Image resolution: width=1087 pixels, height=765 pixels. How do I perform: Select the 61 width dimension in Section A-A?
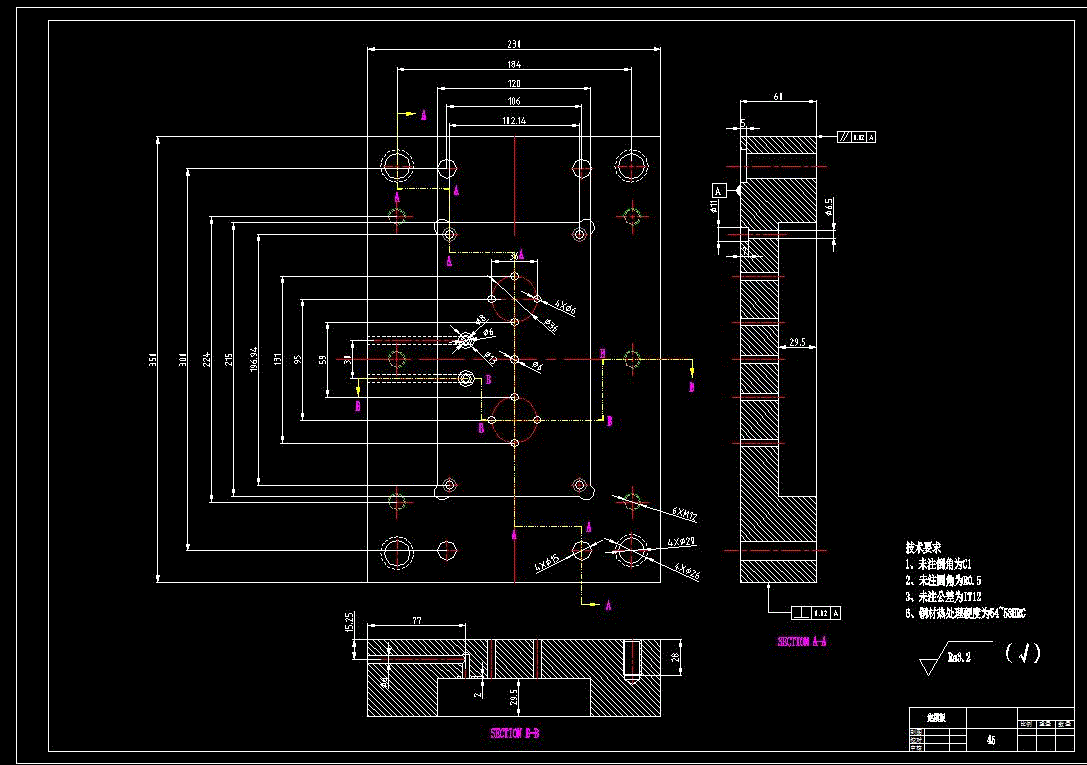778,96
